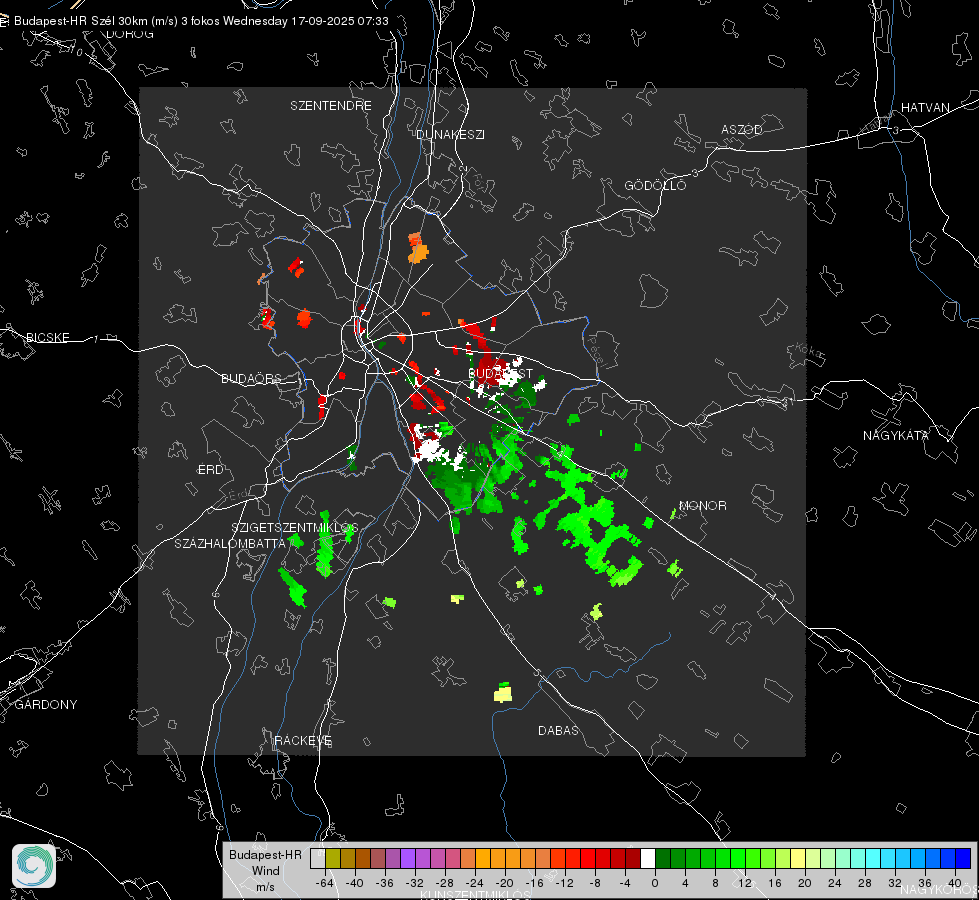Select the DOROG town label
Viewport: 979px width, 900px height.
point(130,34)
